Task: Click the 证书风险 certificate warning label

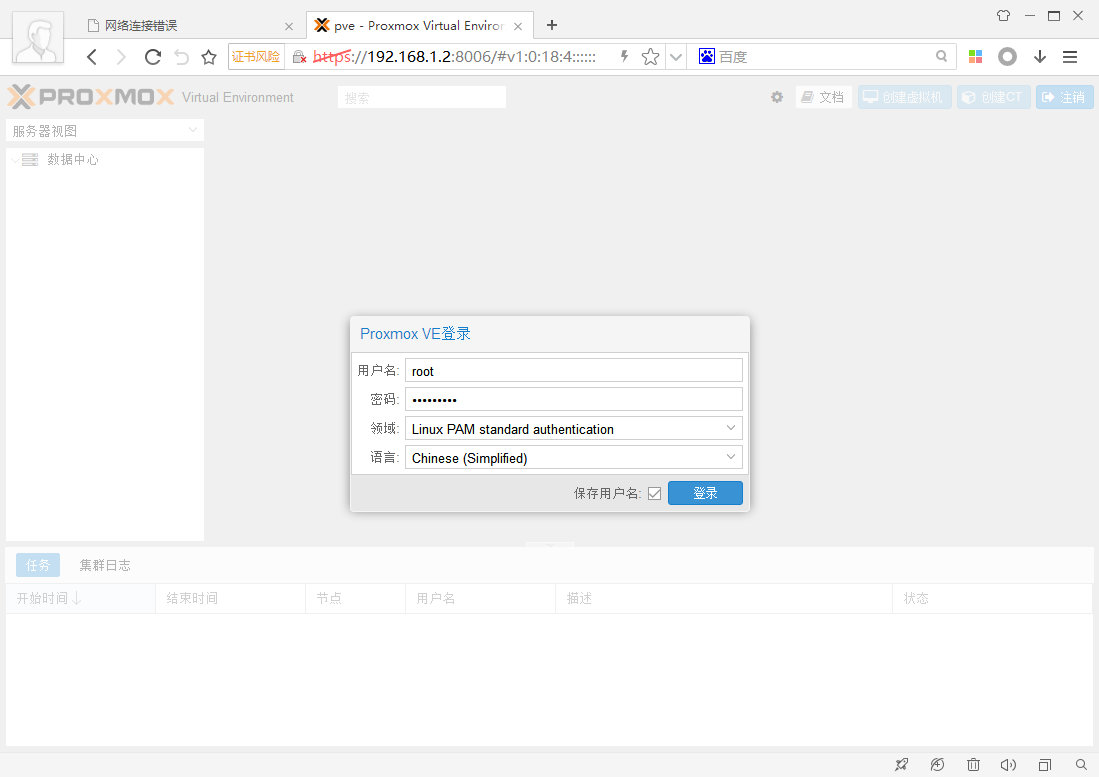Action: 256,57
